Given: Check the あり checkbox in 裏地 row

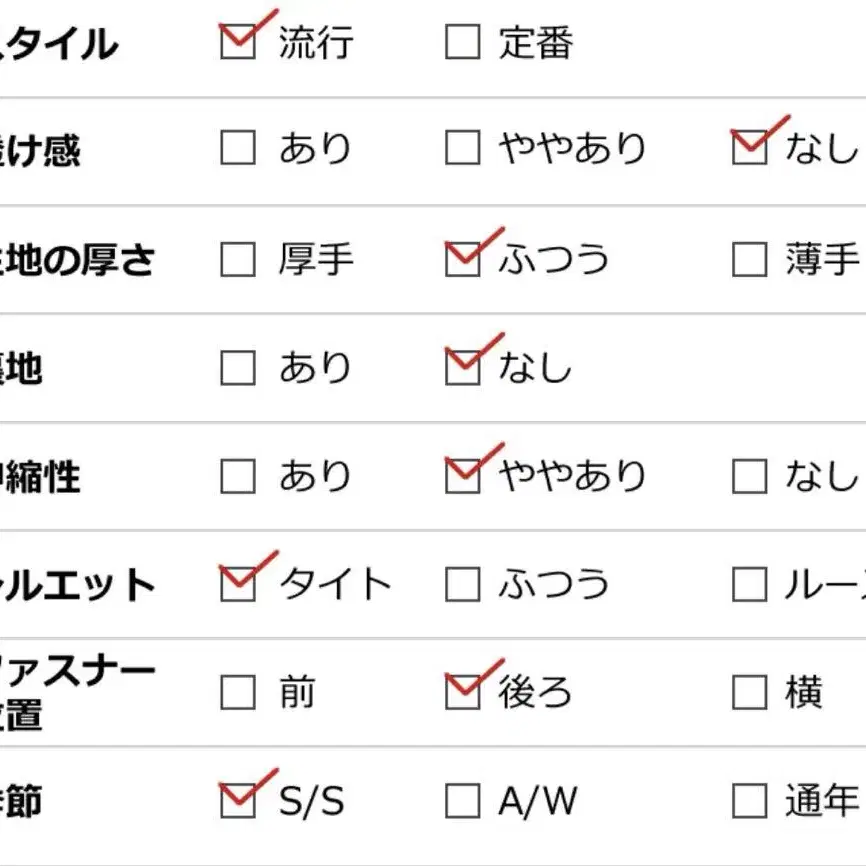Looking at the screenshot, I should (x=237, y=367).
